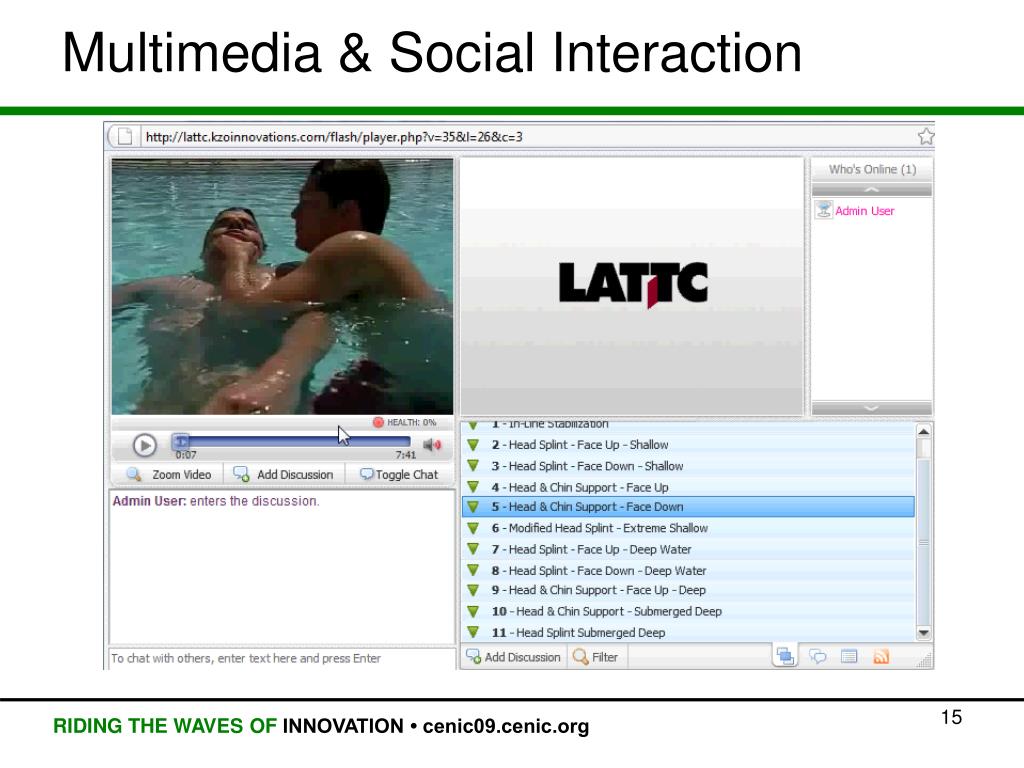
Task: Open Zoom Video
Action: [169, 475]
